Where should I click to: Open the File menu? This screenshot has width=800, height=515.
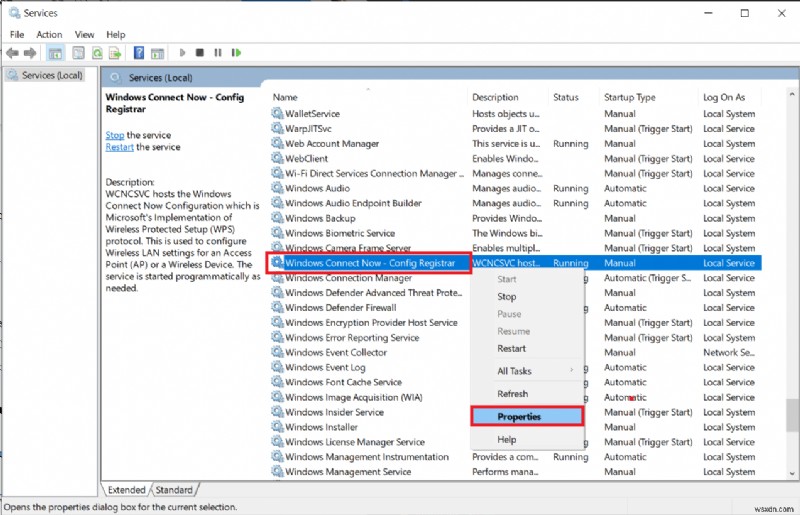coord(17,35)
